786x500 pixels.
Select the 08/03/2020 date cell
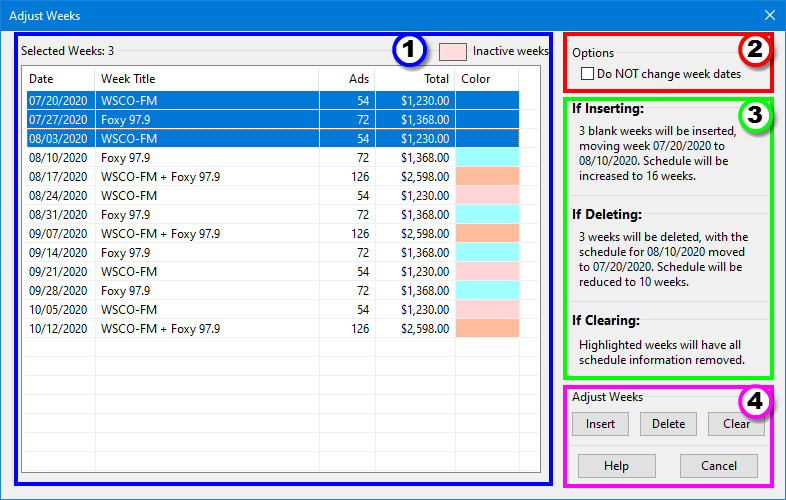pyautogui.click(x=58, y=139)
